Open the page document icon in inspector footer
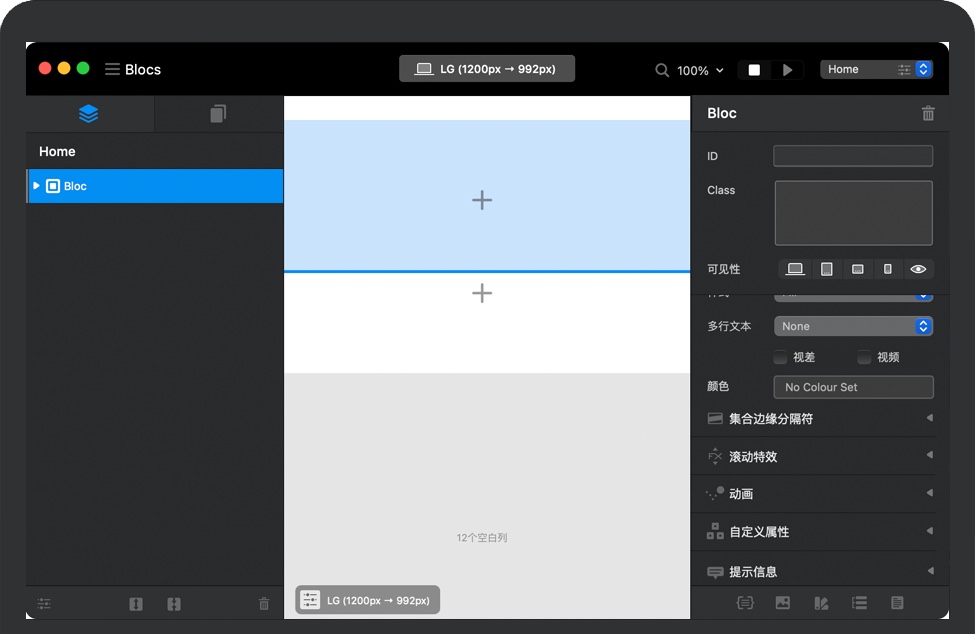975x634 pixels. tap(897, 602)
